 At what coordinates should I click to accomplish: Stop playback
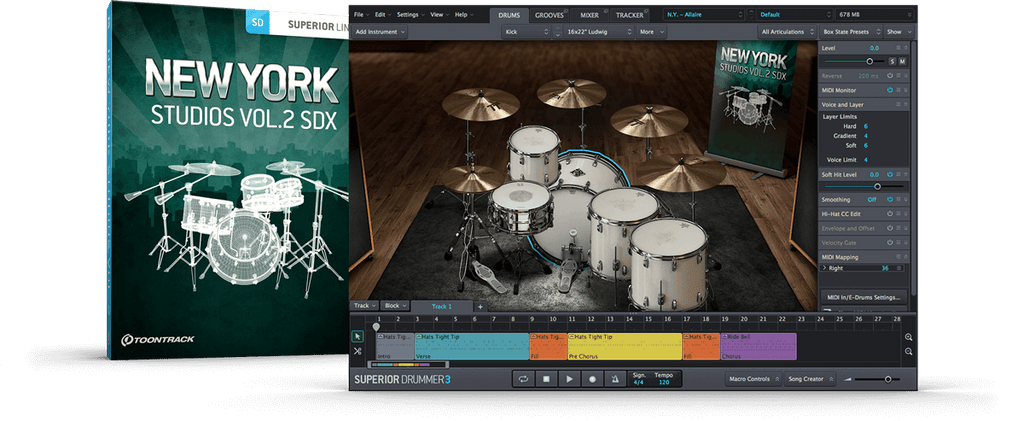546,379
